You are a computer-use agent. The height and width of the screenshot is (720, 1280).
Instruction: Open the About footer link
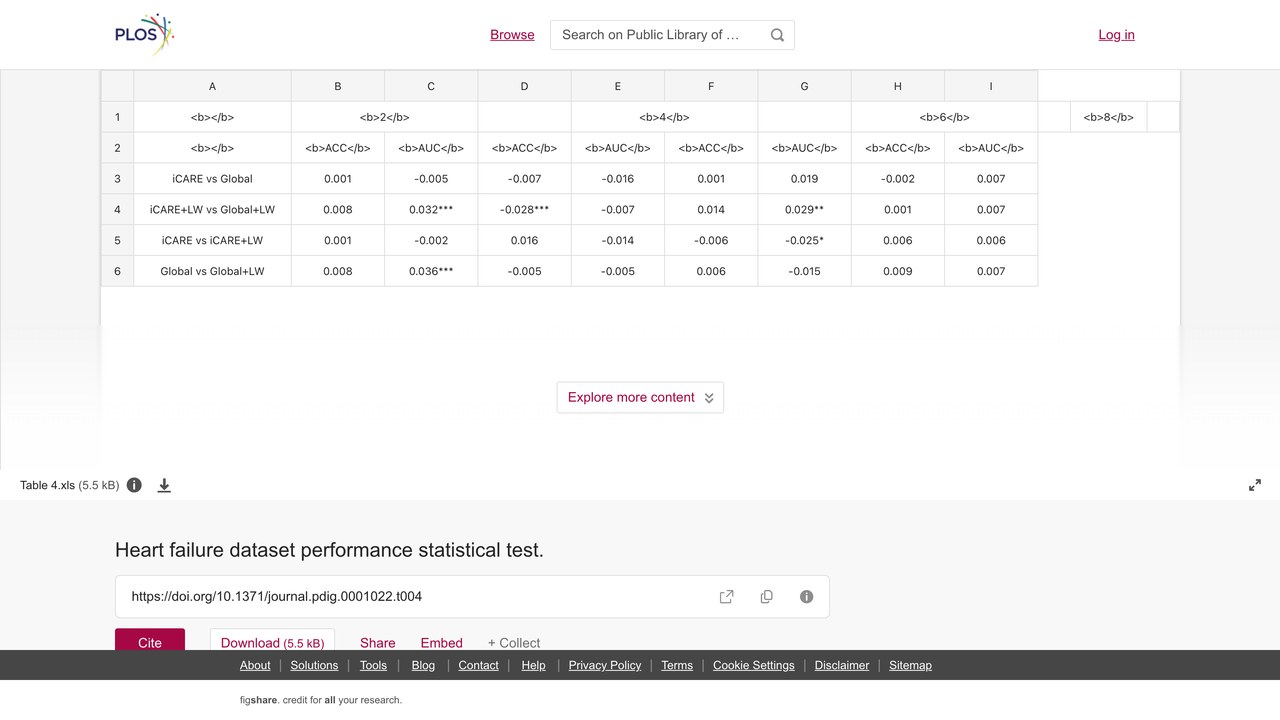pyautogui.click(x=255, y=665)
